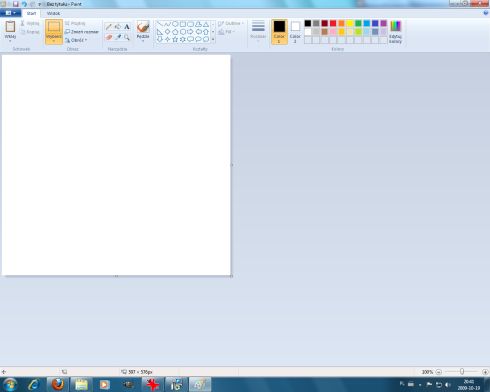Click the Wytnij (Cut) button
490x392 pixels.
tap(30, 23)
